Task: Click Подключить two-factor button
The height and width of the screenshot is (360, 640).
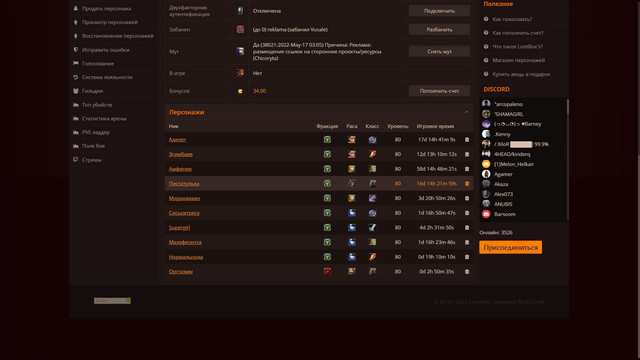Action: 440,11
